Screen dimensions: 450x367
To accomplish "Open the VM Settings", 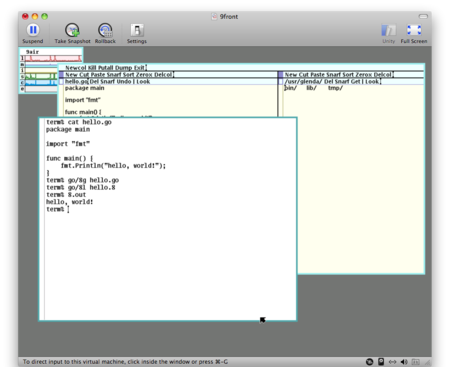I will tap(137, 33).
